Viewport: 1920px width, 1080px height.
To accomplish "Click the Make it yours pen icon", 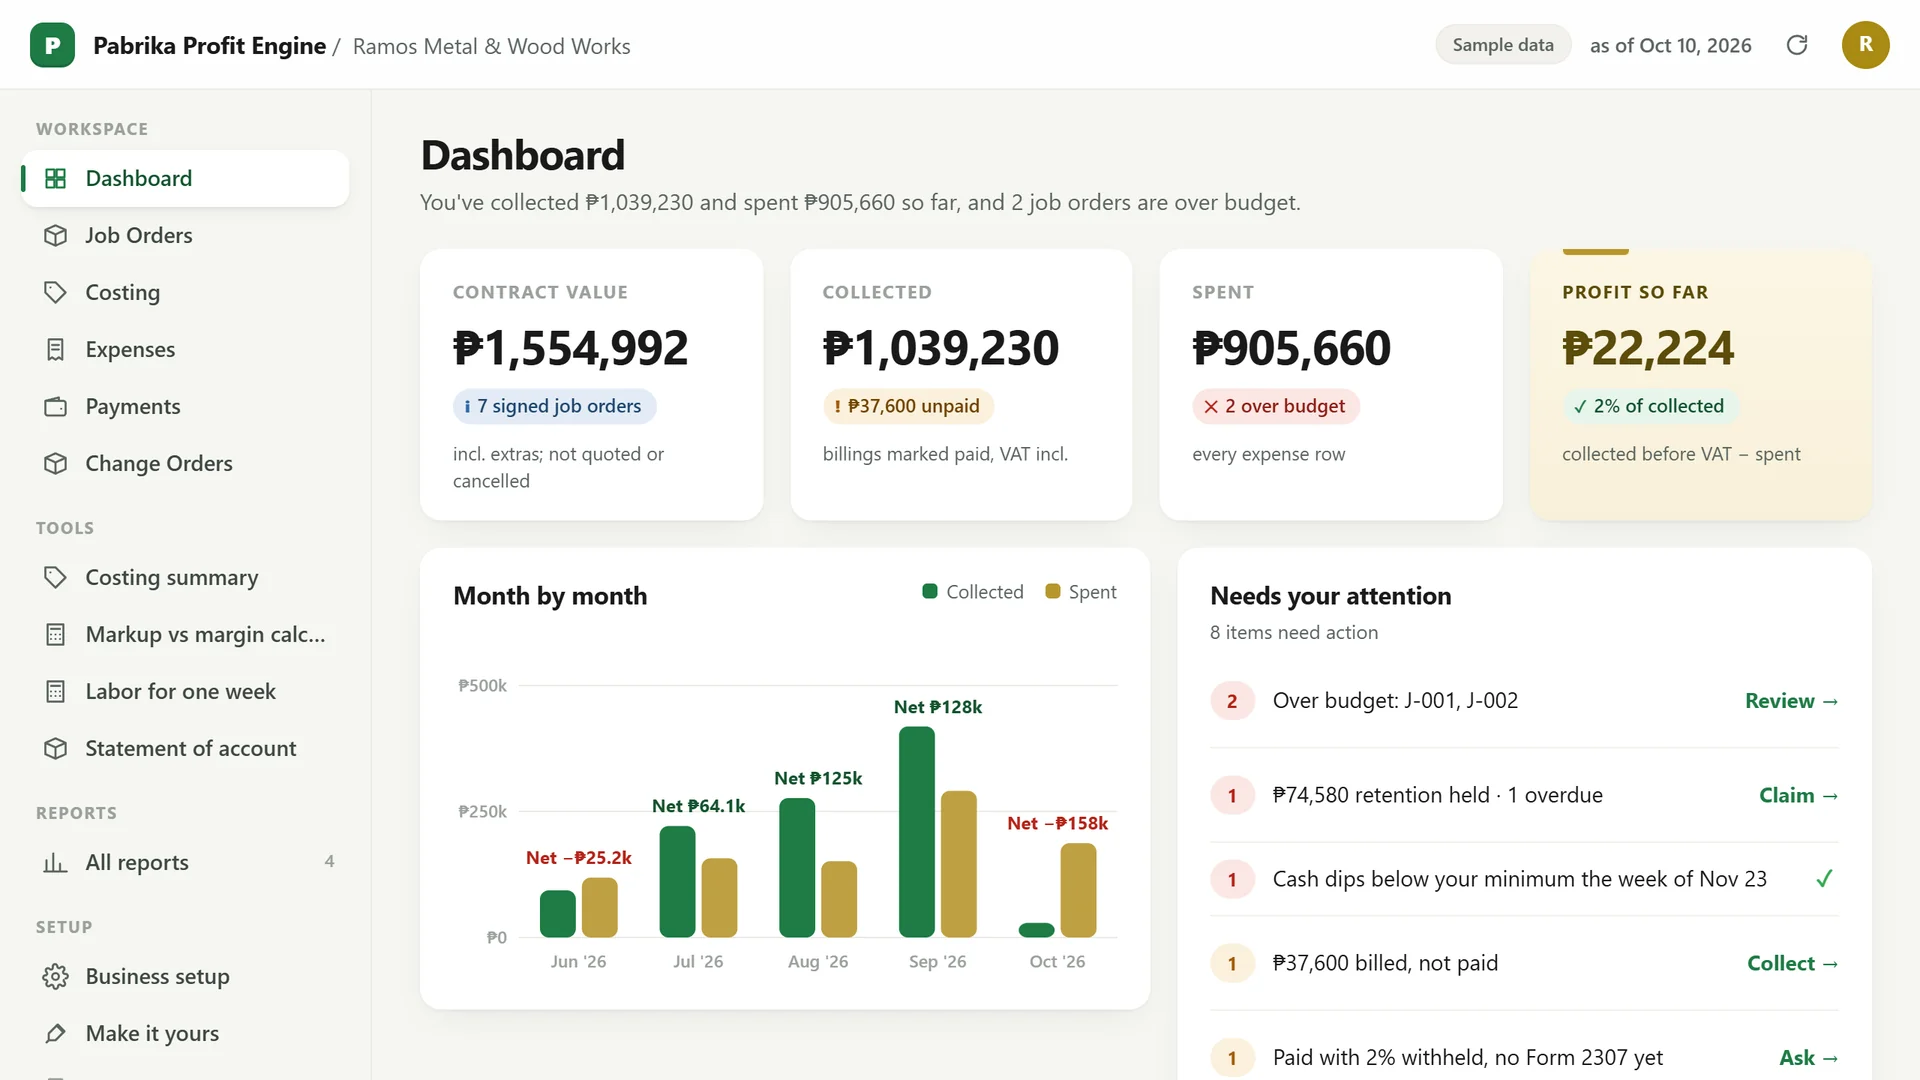I will pos(55,1033).
